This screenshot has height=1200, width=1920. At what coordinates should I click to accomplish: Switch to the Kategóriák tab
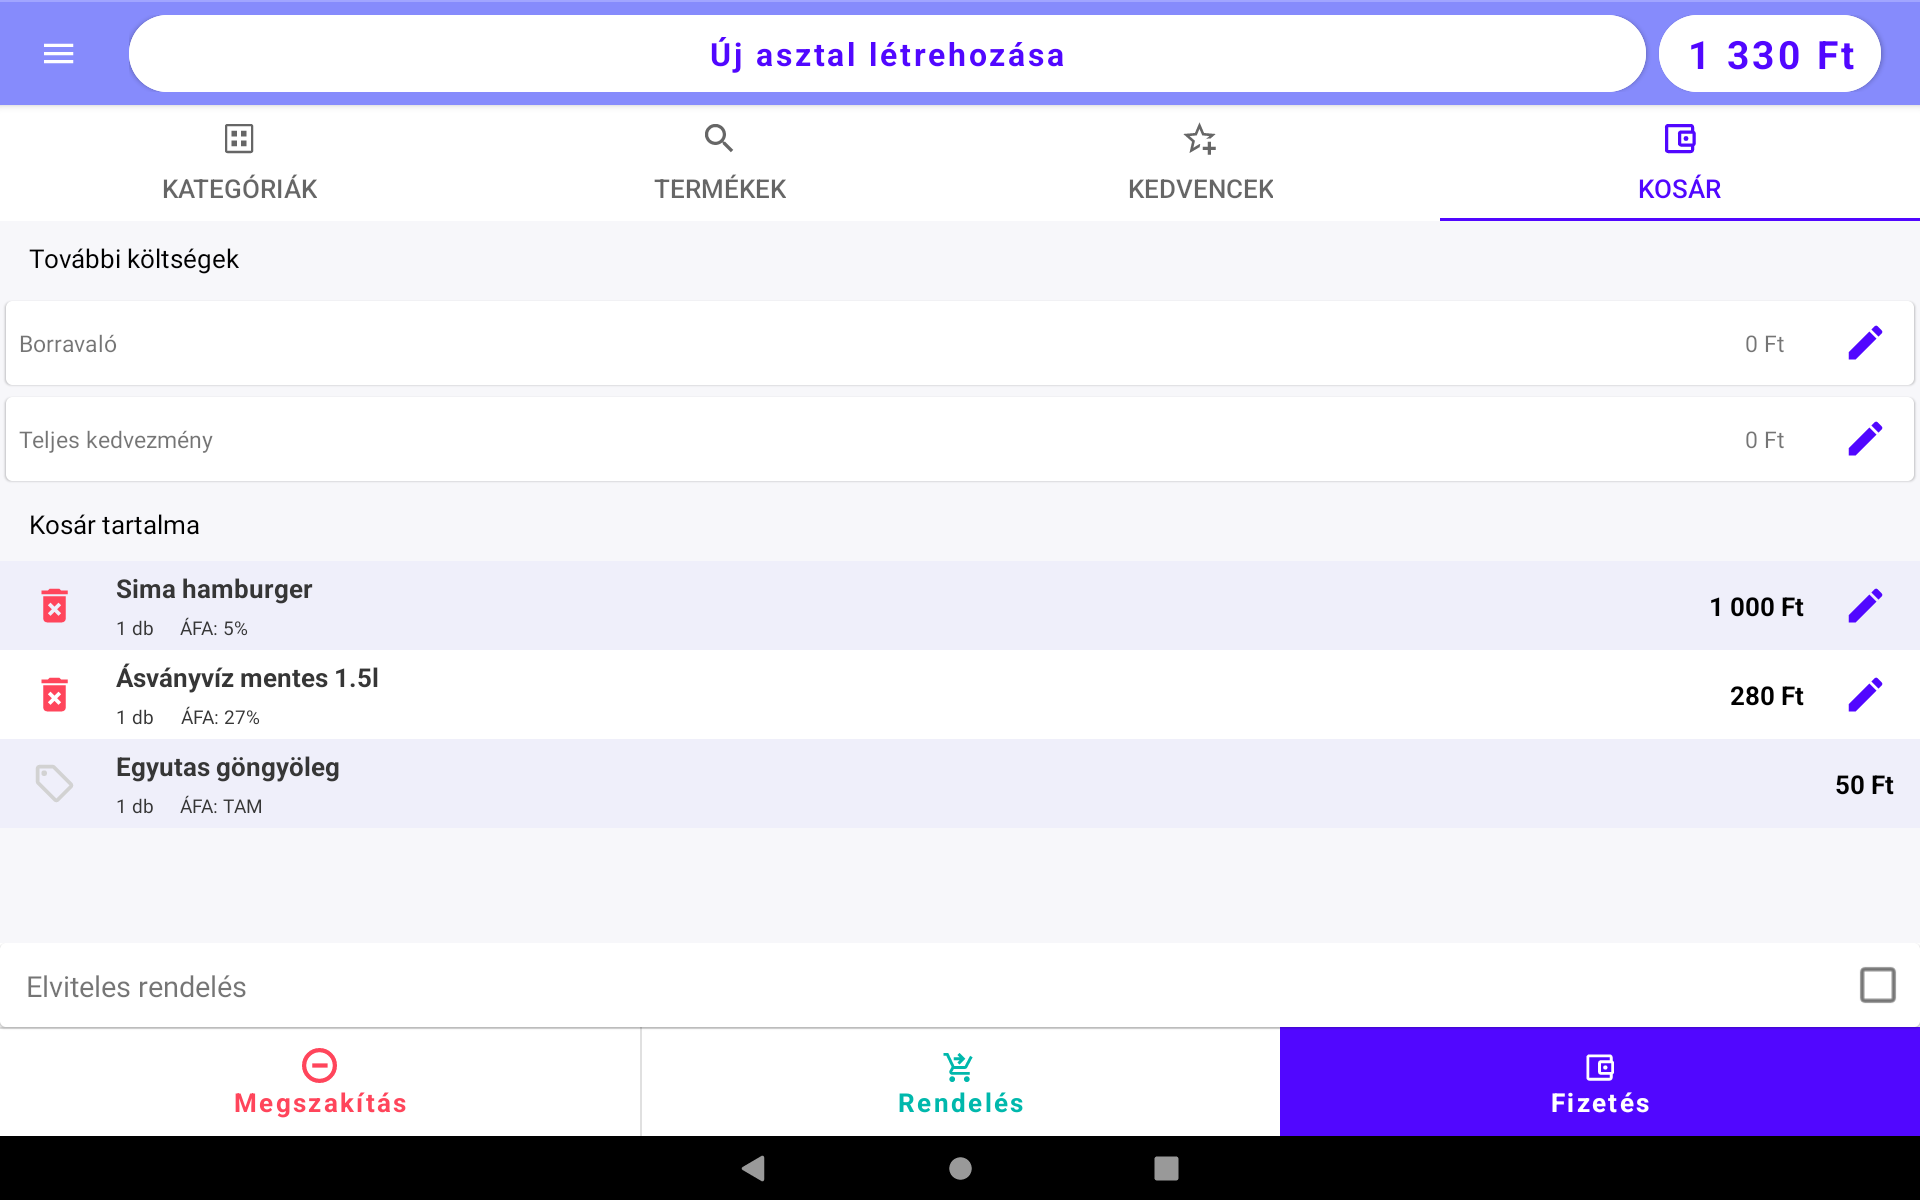click(240, 163)
